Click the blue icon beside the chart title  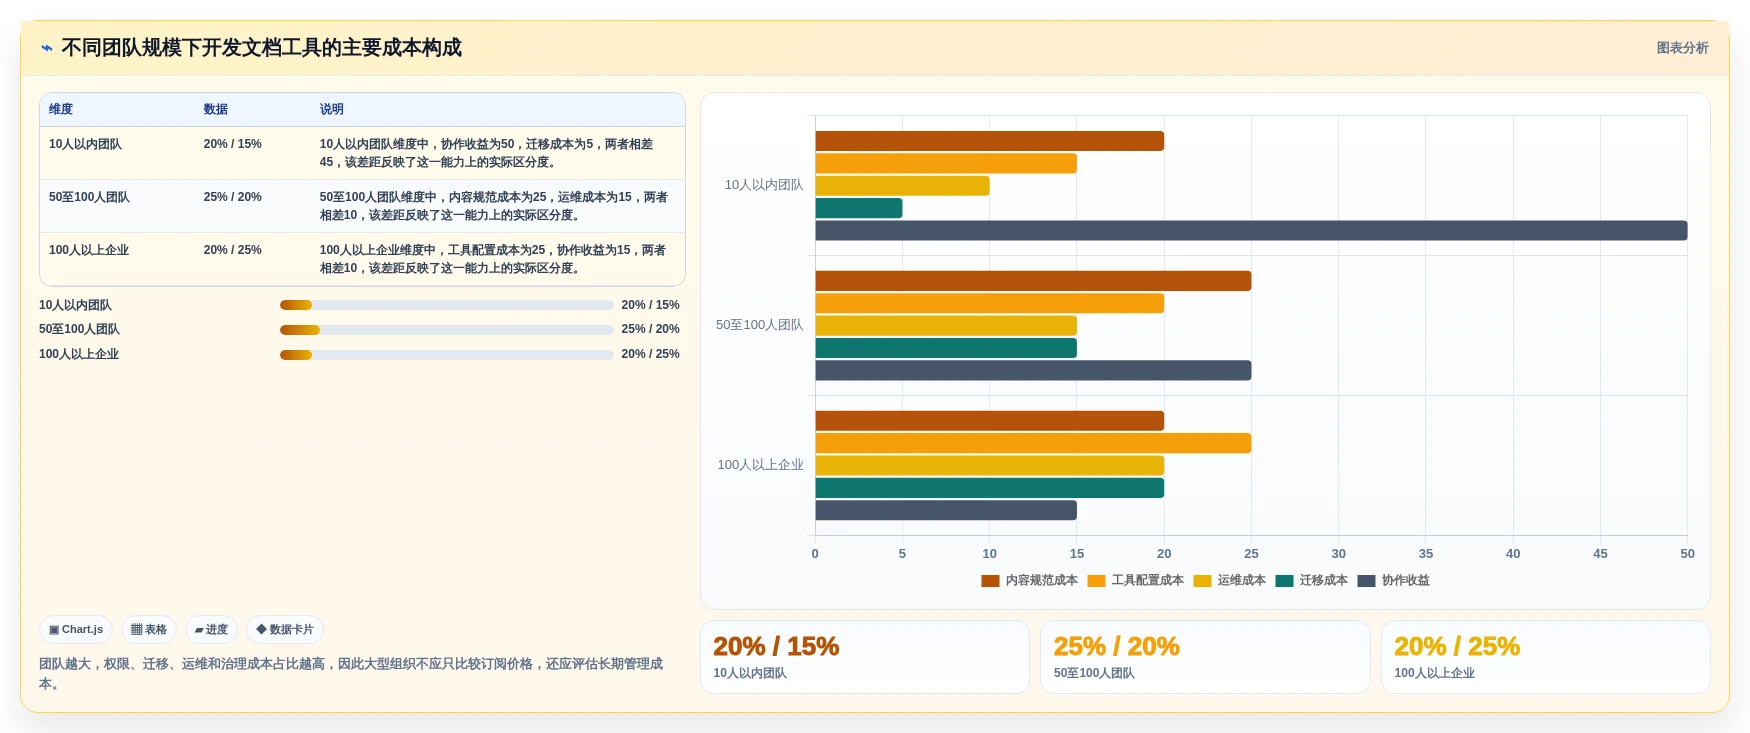coord(47,48)
